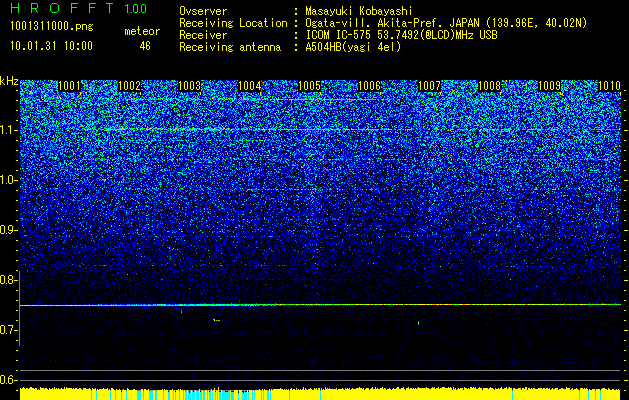
Task: Click the file name 1001311000.png
Action: coord(51,26)
